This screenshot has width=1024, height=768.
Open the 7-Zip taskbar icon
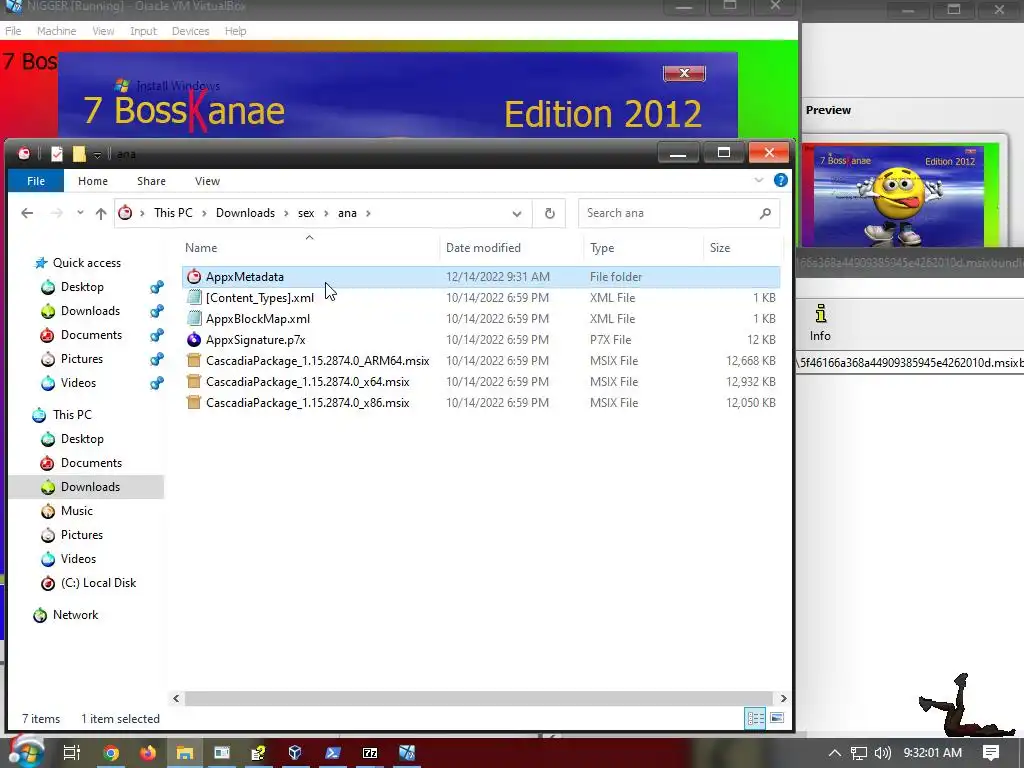[370, 753]
